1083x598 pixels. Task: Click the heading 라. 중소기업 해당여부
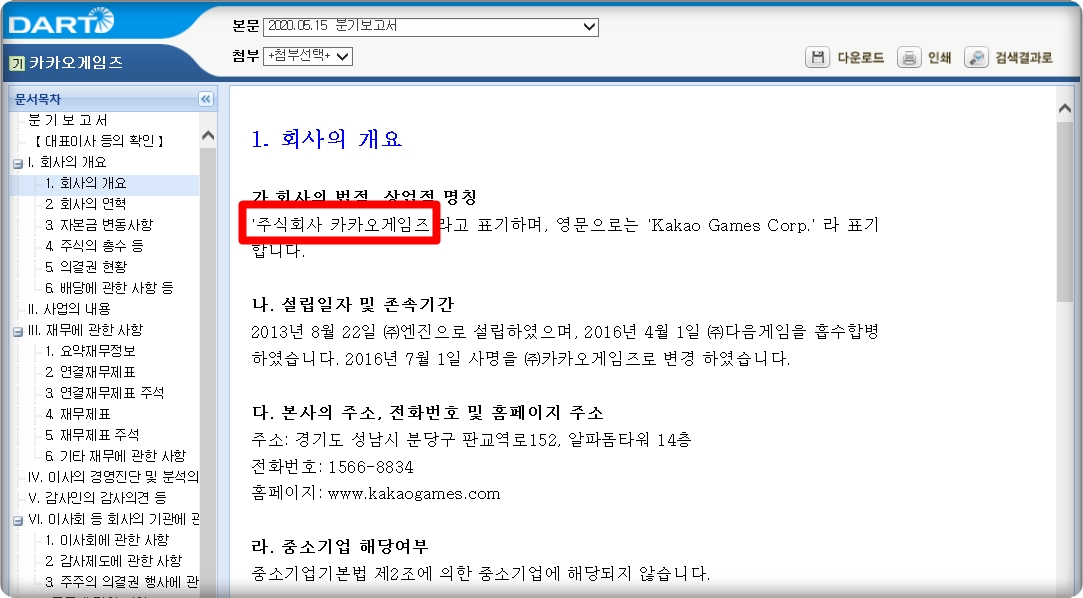[340, 546]
